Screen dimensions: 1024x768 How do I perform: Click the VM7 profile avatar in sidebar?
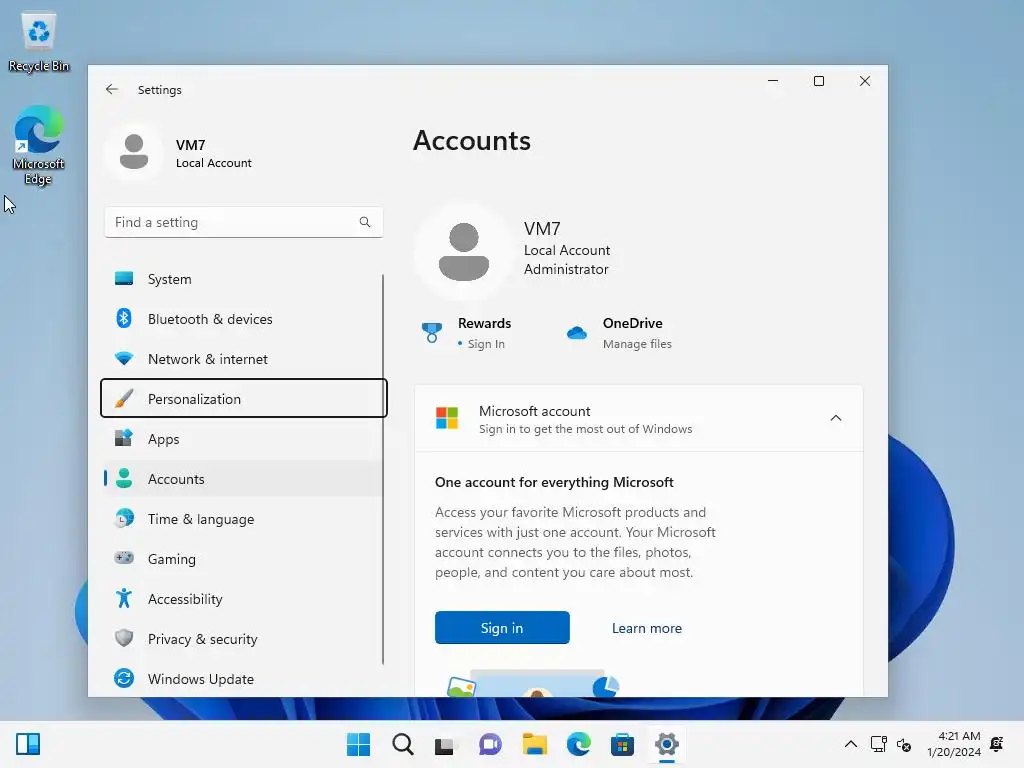(134, 152)
